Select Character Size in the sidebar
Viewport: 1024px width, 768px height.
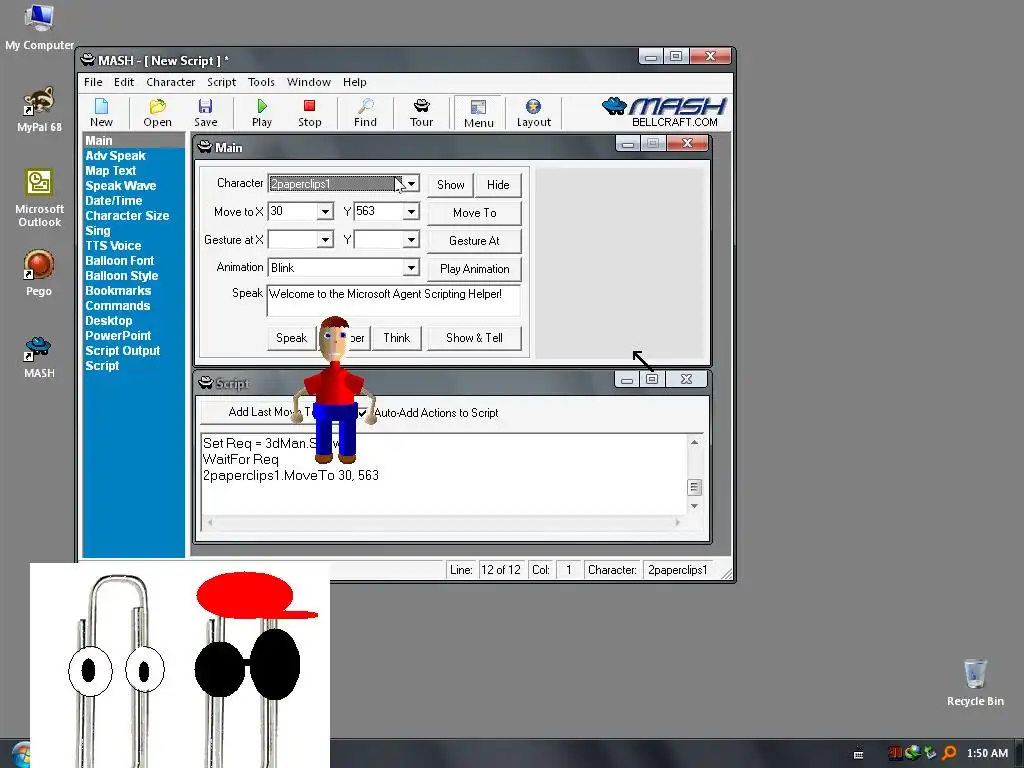[127, 216]
